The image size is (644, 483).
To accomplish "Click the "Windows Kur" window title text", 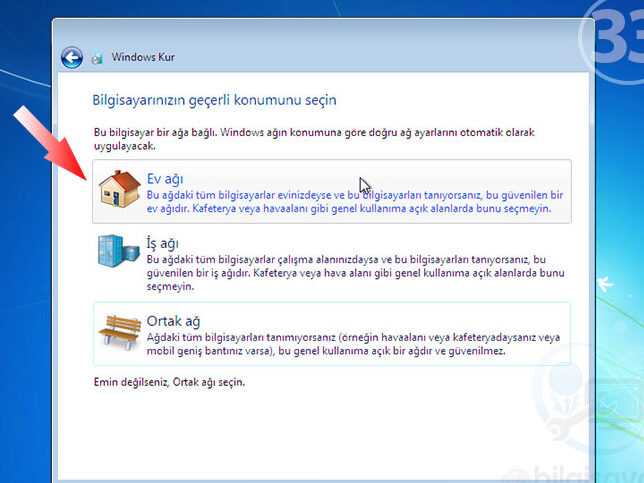I will (x=143, y=57).
